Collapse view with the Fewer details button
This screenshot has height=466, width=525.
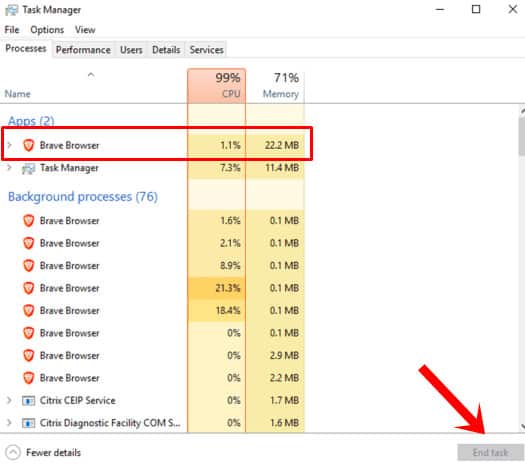tap(44, 453)
